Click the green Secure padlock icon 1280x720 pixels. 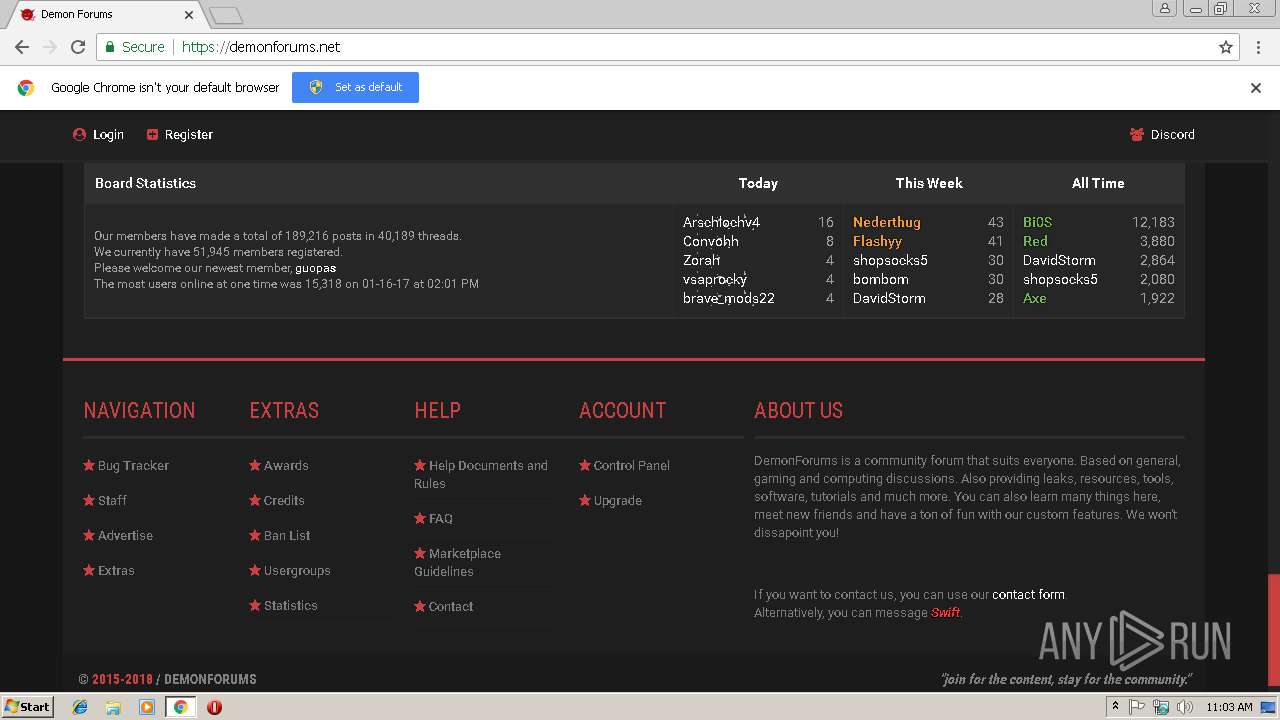pyautogui.click(x=110, y=47)
